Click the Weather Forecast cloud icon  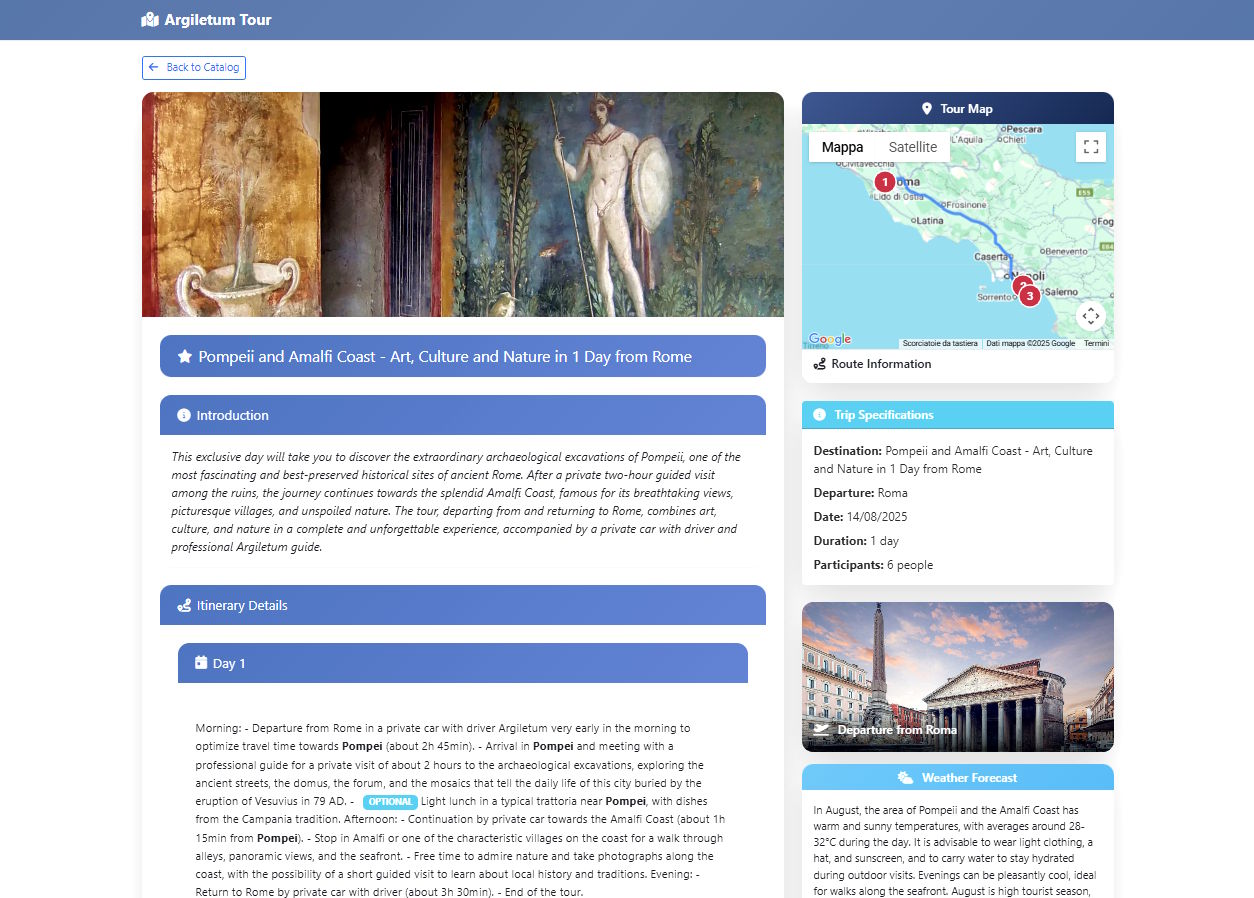[905, 778]
